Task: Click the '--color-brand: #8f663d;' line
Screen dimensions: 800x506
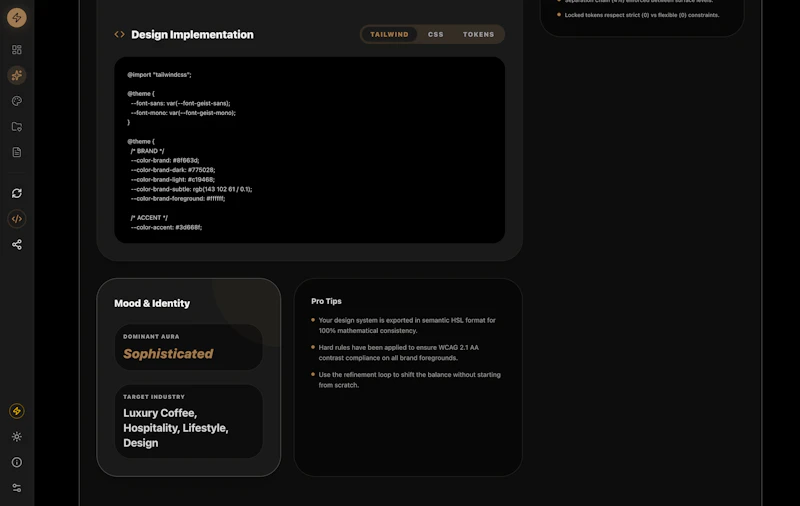Action: pyautogui.click(x=165, y=160)
